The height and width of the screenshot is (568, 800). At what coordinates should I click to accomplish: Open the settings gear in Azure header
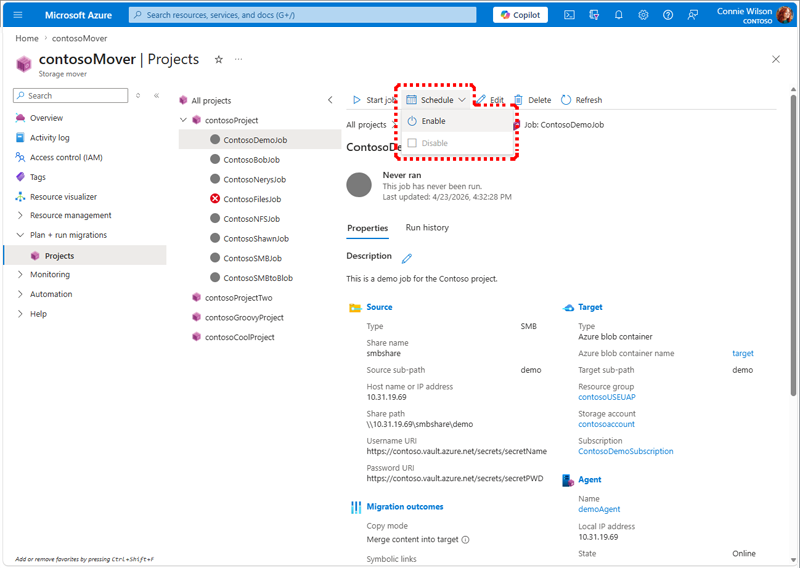(643, 15)
